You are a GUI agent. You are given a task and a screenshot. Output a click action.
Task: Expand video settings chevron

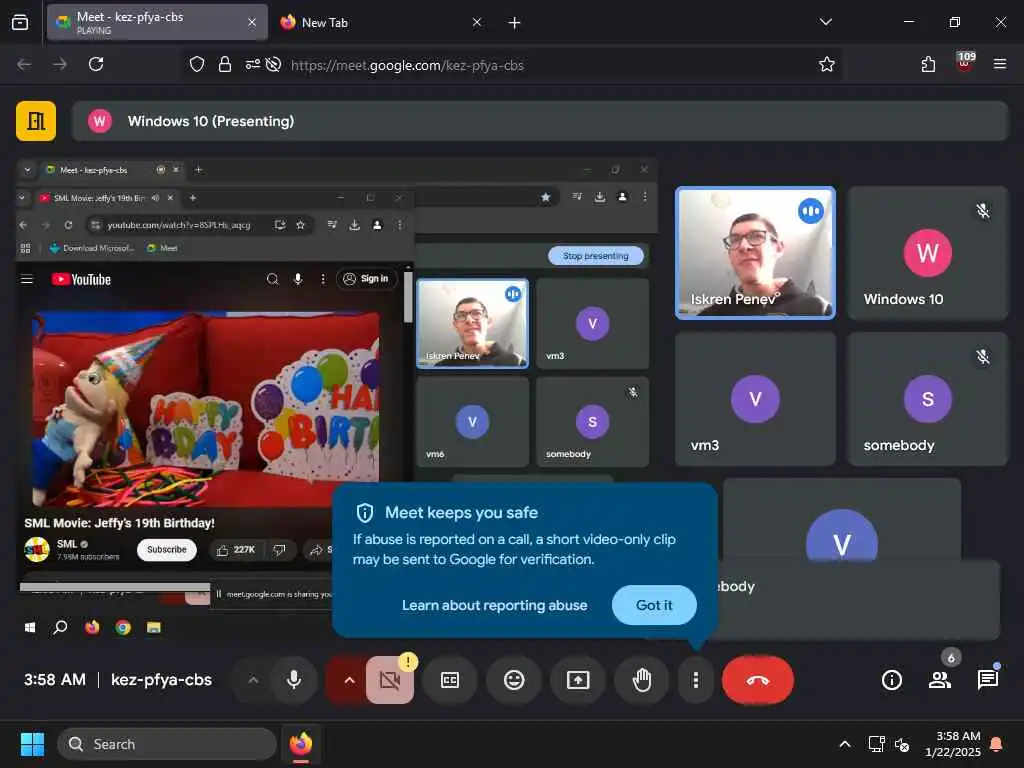349,680
